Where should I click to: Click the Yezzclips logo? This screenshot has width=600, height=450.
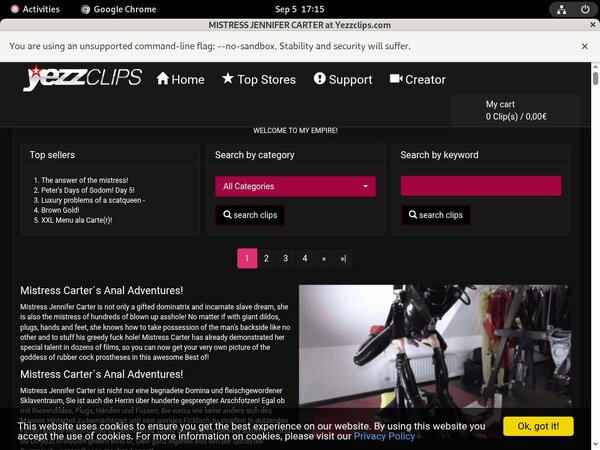82,79
